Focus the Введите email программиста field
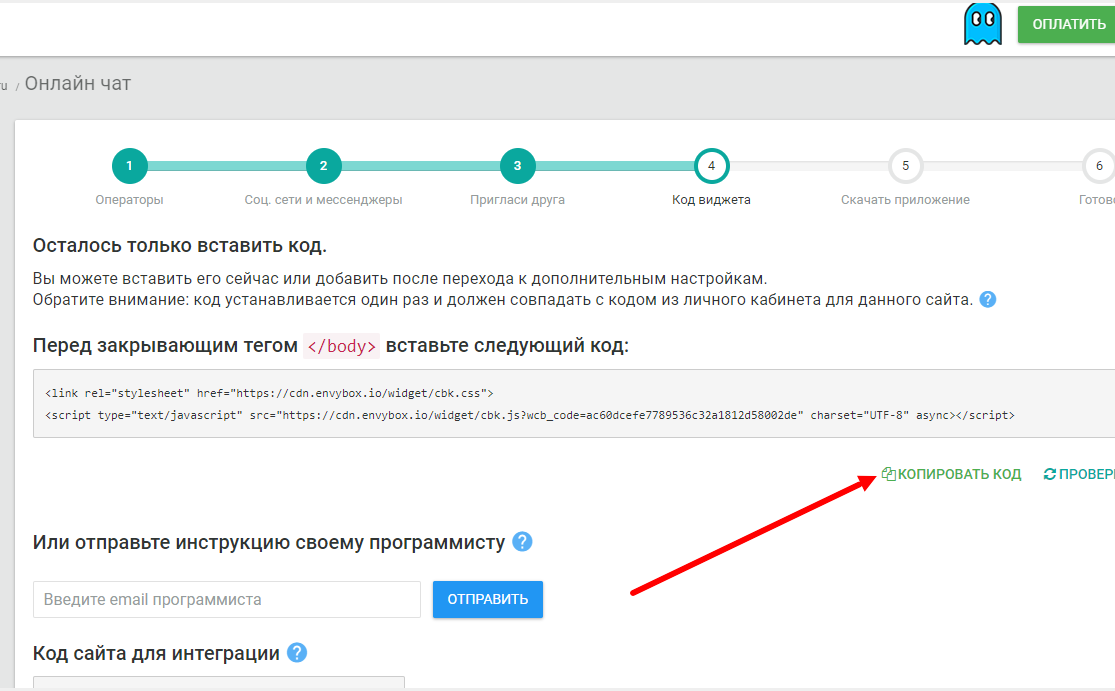The height and width of the screenshot is (691, 1115). 227,599
